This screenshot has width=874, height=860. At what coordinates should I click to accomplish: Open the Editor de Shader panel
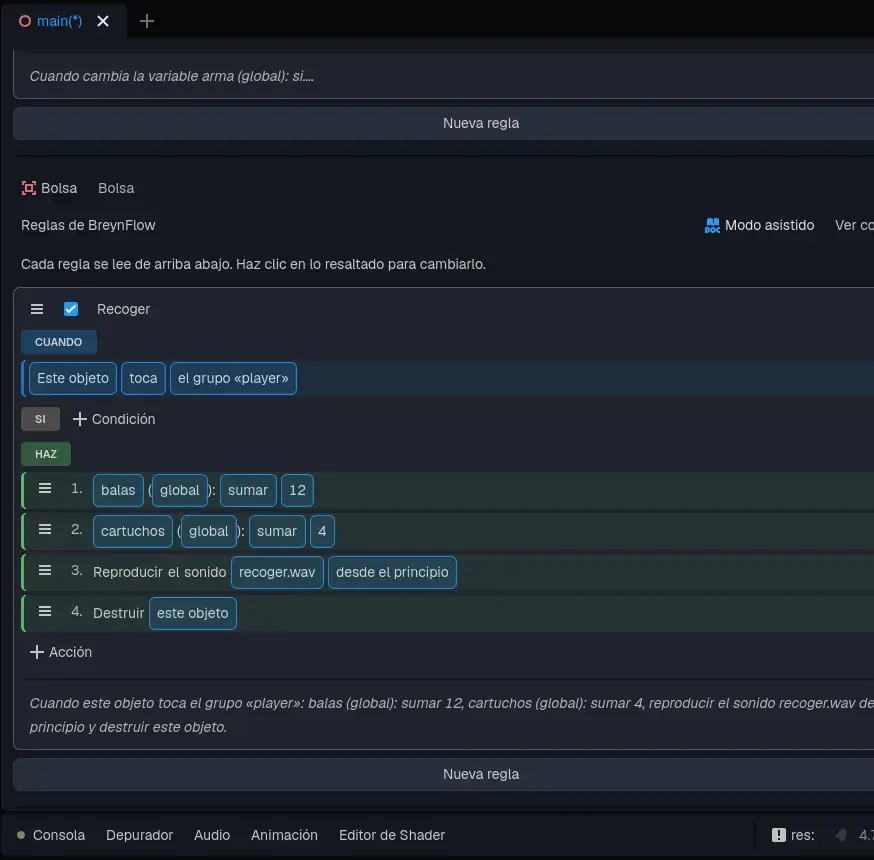click(x=392, y=835)
